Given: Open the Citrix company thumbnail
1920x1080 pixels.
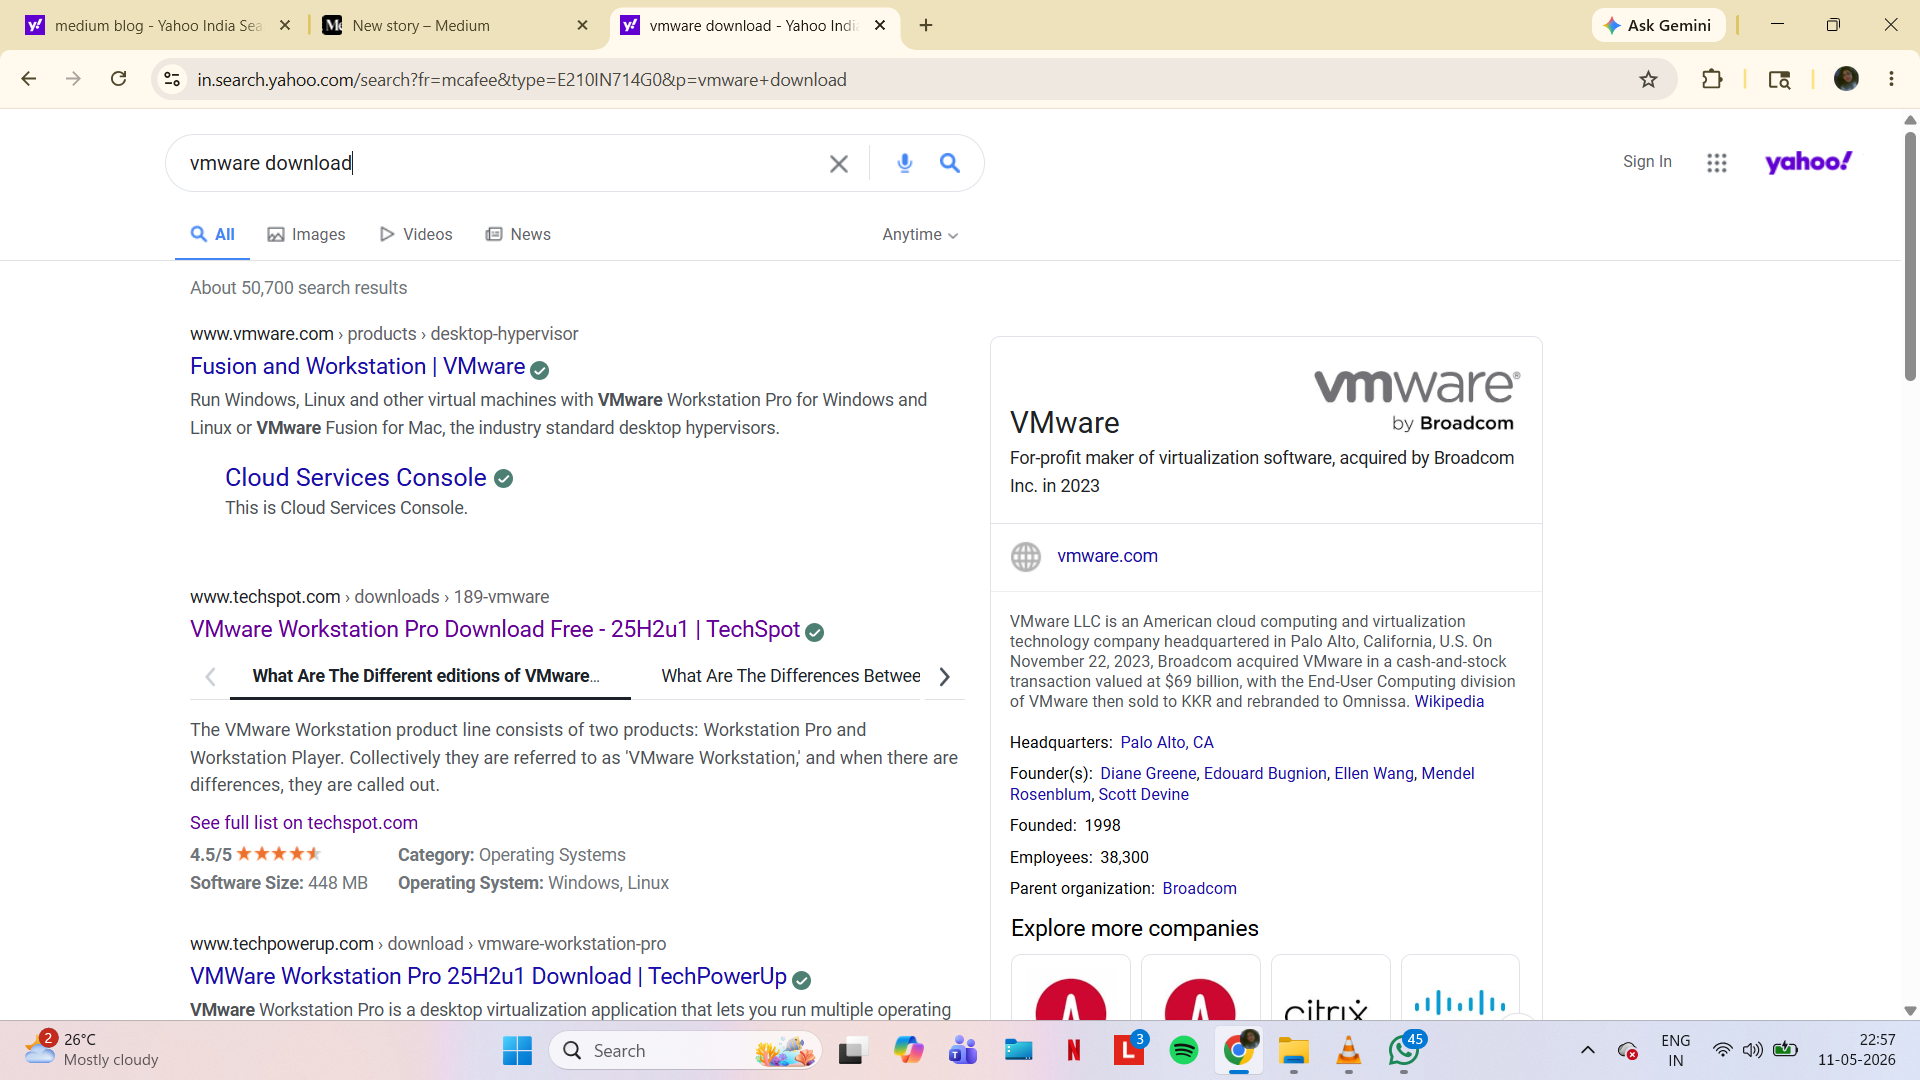Looking at the screenshot, I should [1330, 988].
